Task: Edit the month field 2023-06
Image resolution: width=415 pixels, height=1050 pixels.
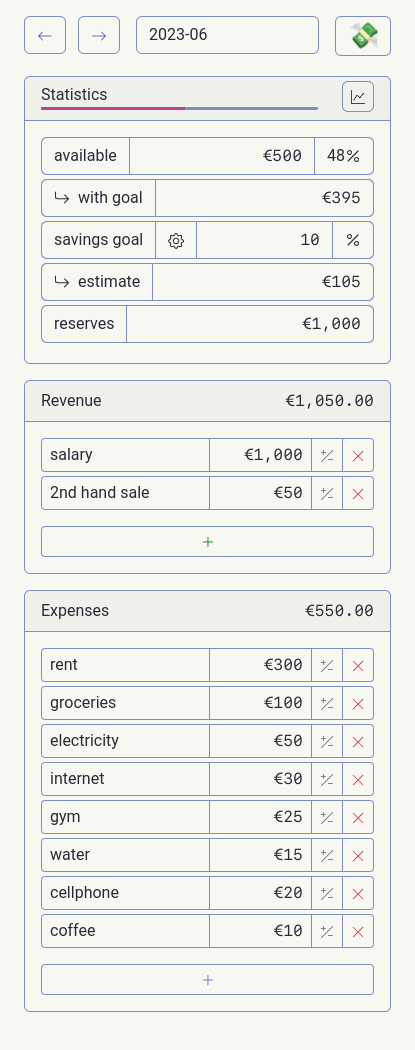Action: (x=228, y=35)
